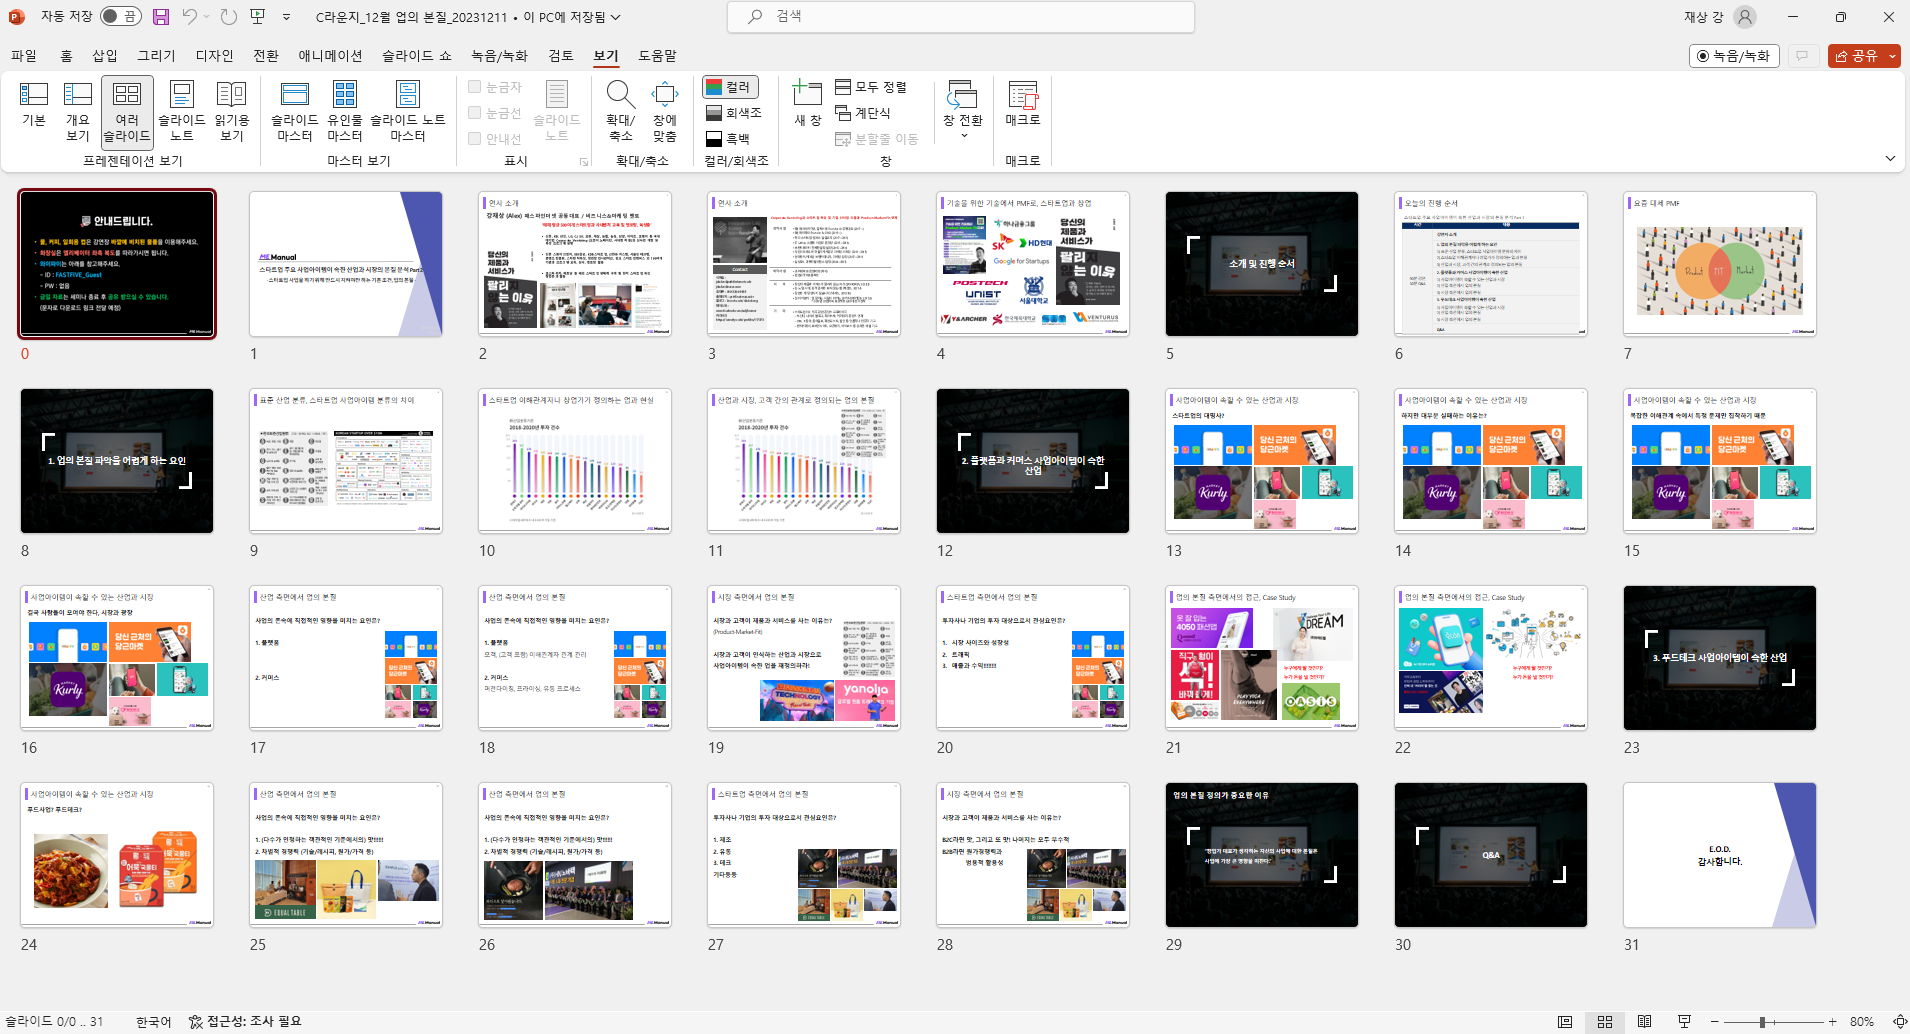Open the 슬라이드 노트 마스터 view

pyautogui.click(x=407, y=111)
